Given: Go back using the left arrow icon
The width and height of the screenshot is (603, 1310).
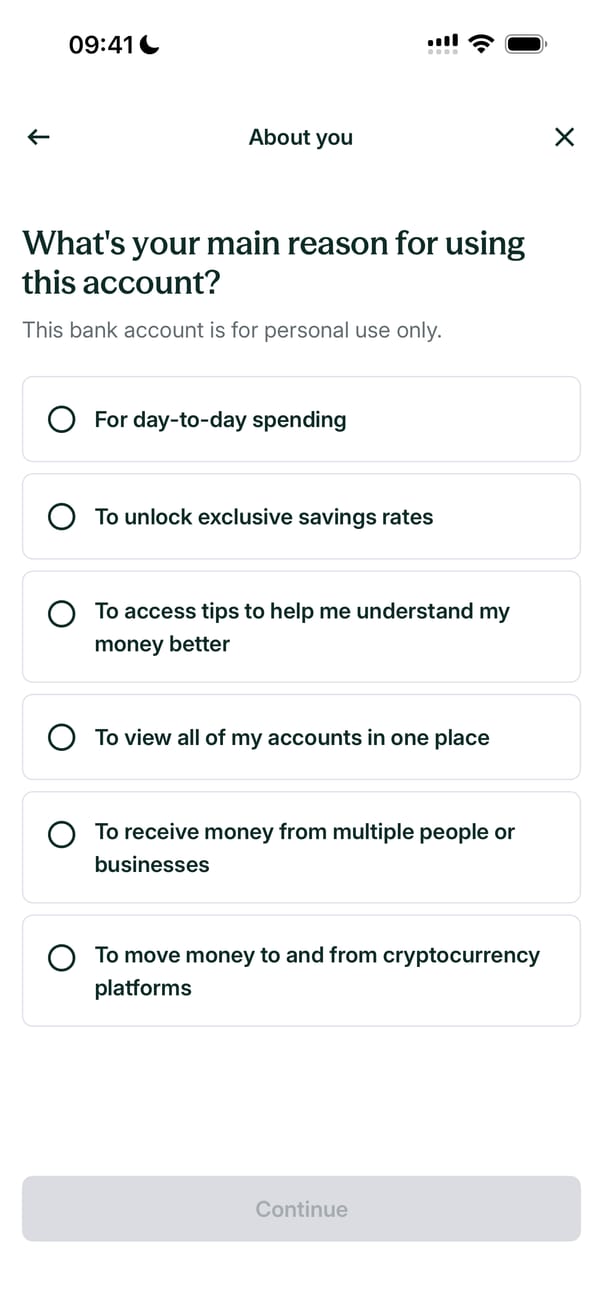Looking at the screenshot, I should click(39, 137).
